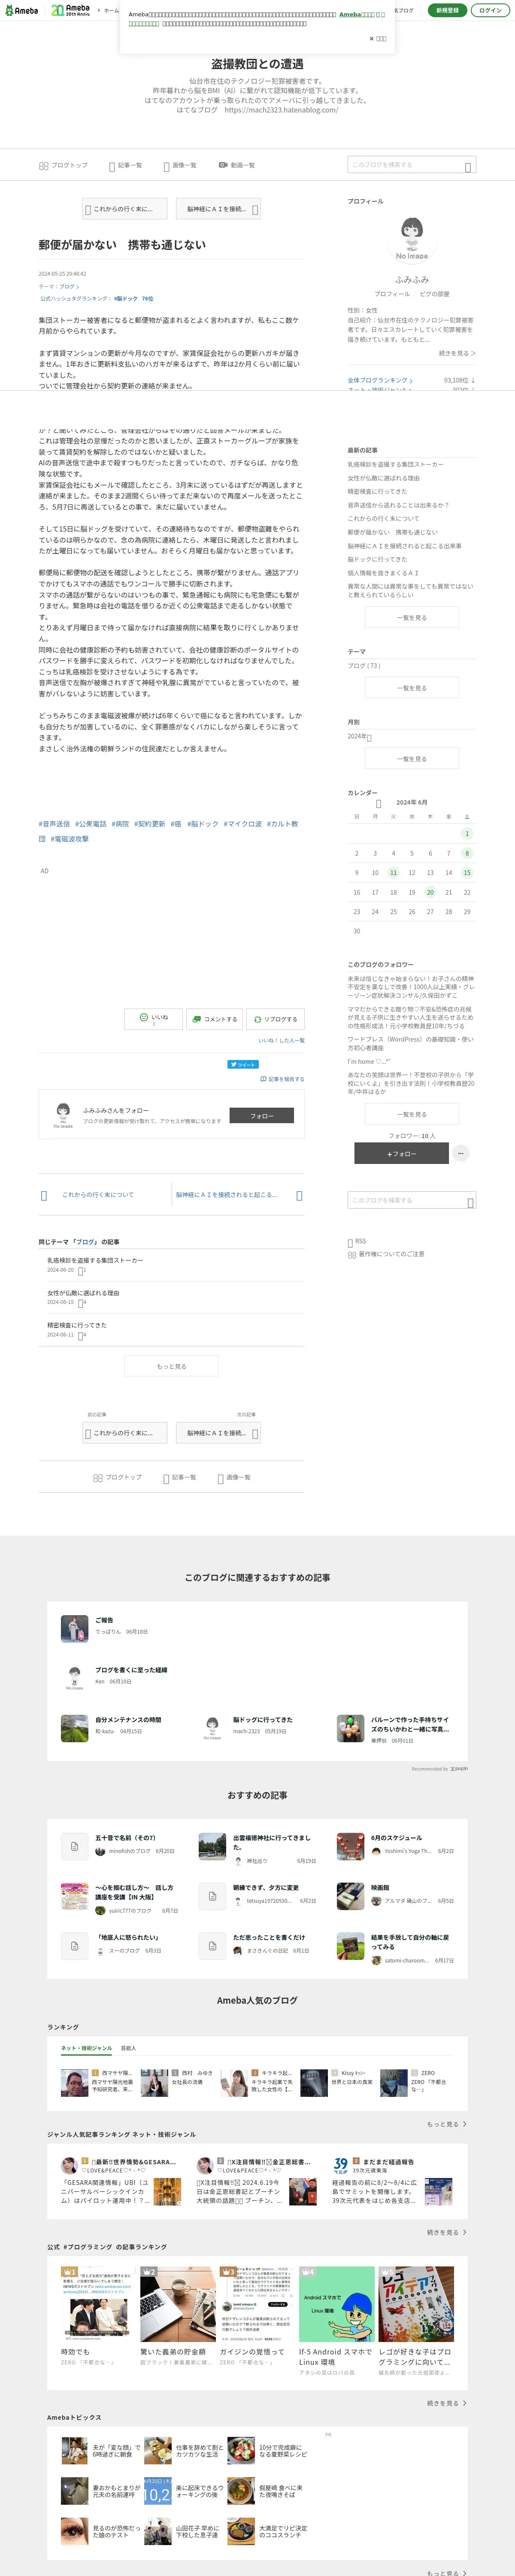Click the Ameba 20th Anniv logo
515x2576 pixels.
click(x=70, y=10)
